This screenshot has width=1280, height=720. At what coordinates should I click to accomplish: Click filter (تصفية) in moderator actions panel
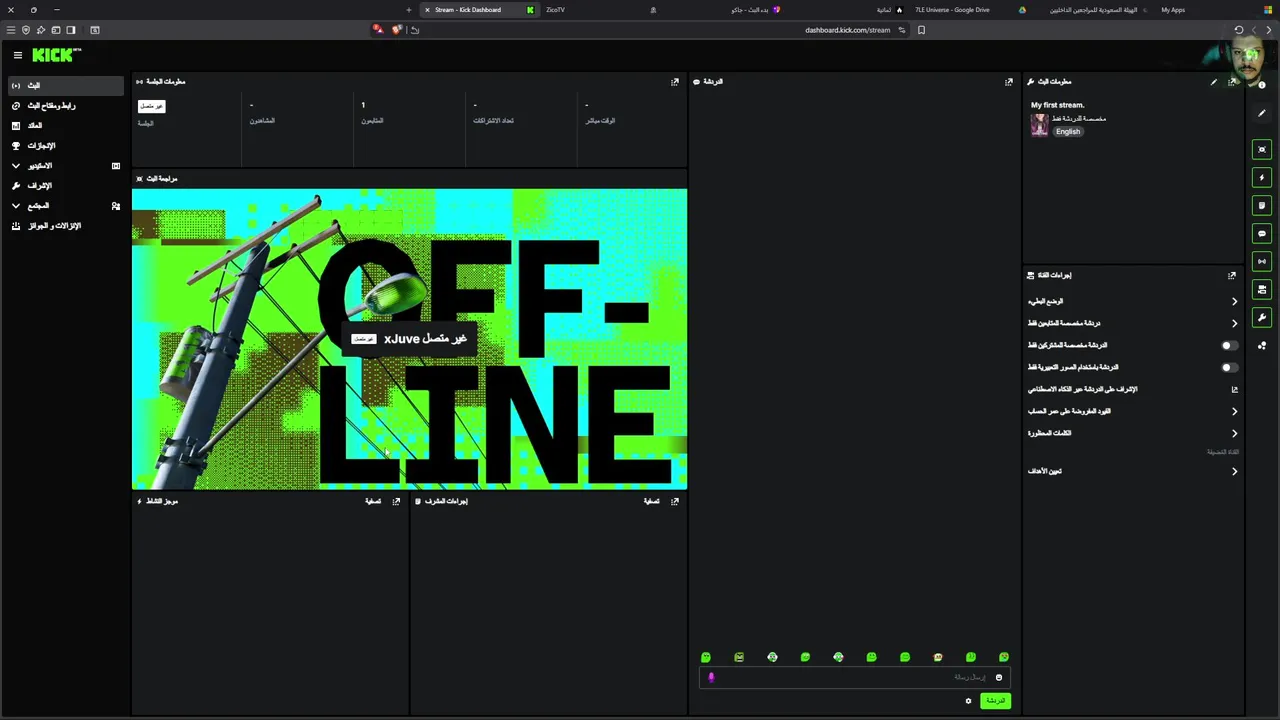coord(651,501)
